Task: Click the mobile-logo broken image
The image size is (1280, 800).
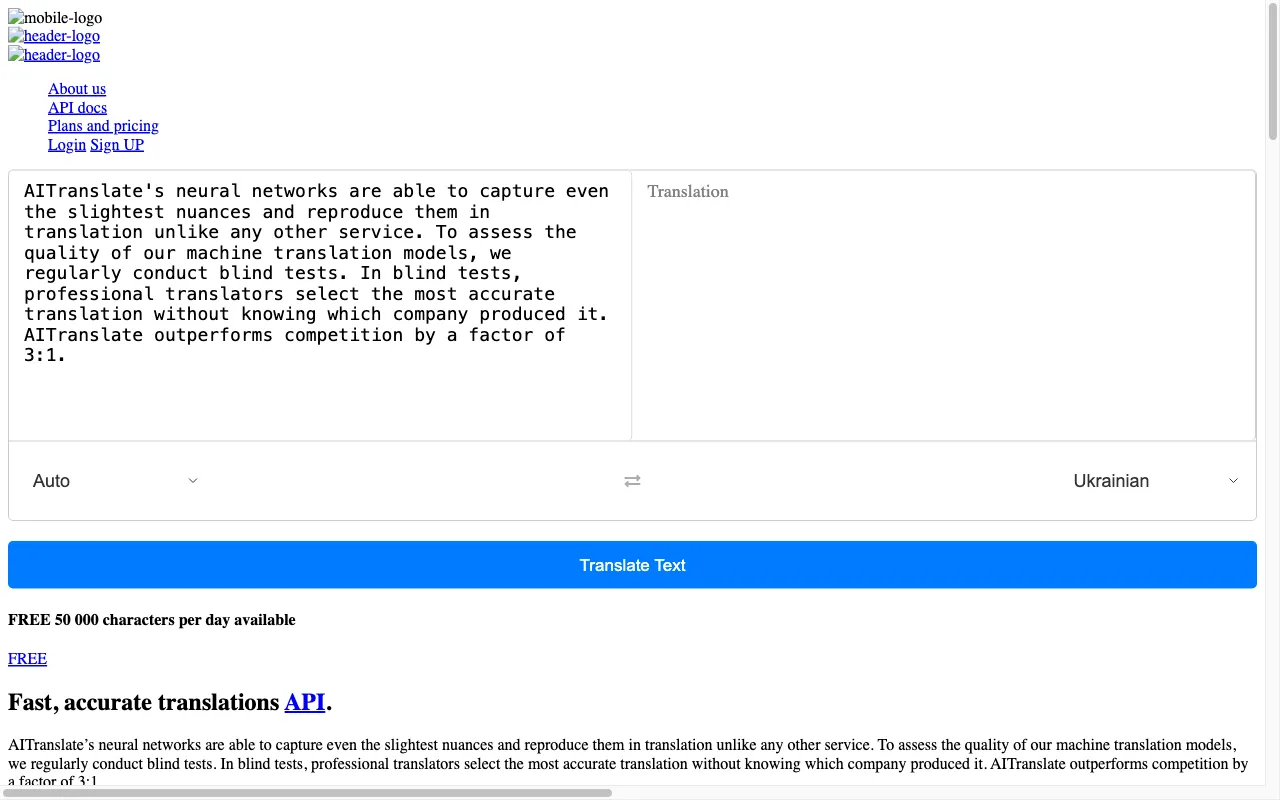Action: 55,17
